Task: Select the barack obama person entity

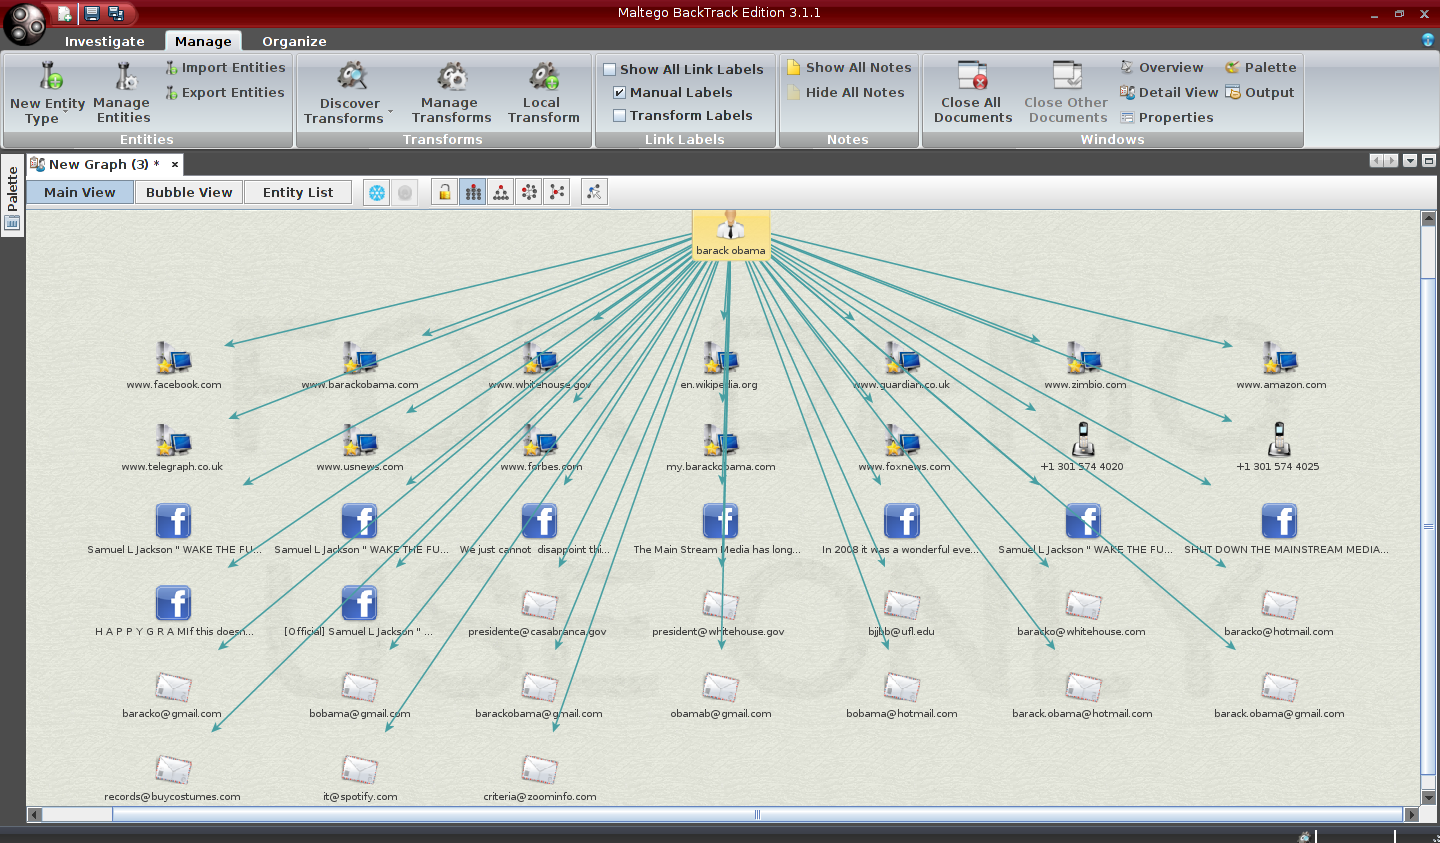Action: [x=731, y=233]
